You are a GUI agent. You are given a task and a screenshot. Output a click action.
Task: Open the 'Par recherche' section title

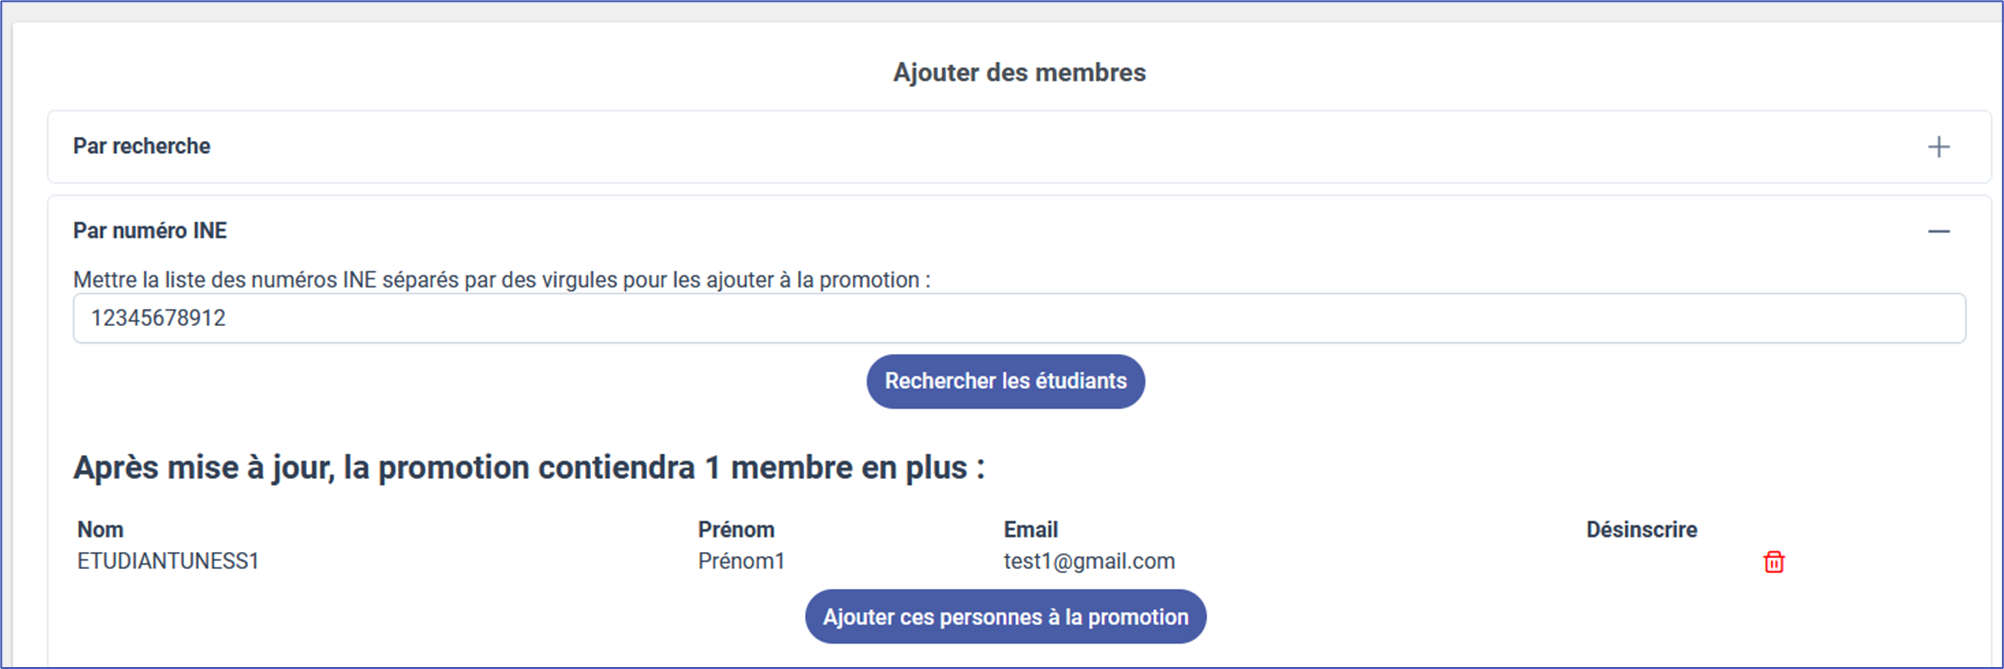142,146
